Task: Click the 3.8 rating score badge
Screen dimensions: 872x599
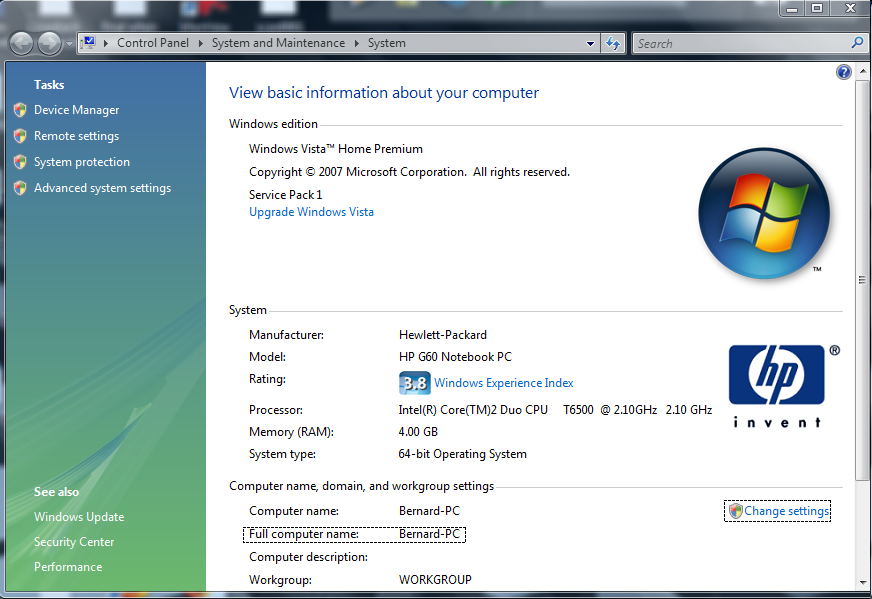Action: pos(414,383)
